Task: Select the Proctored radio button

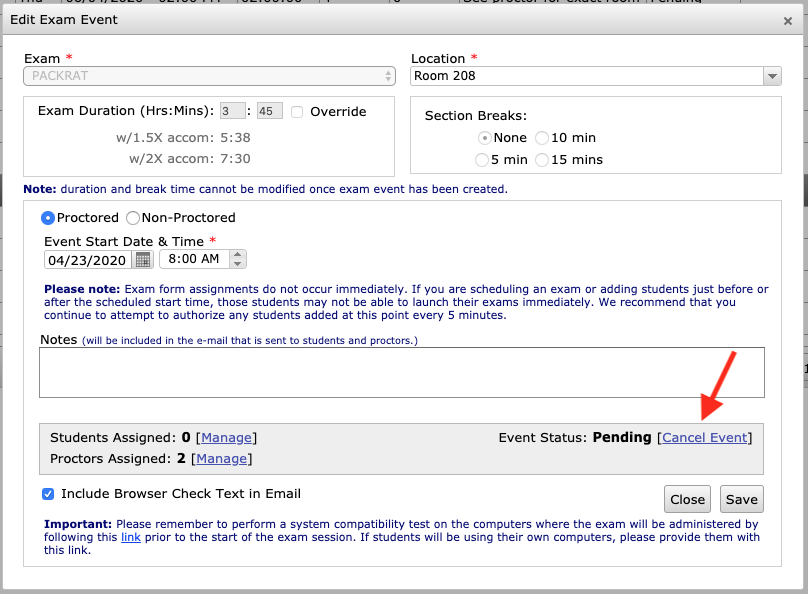Action: (x=48, y=218)
